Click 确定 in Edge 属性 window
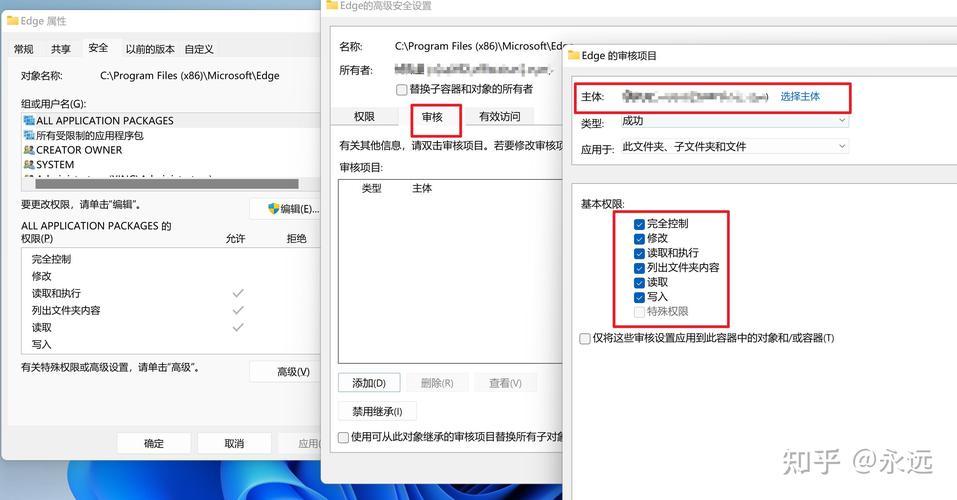This screenshot has width=957, height=500. coord(154,443)
